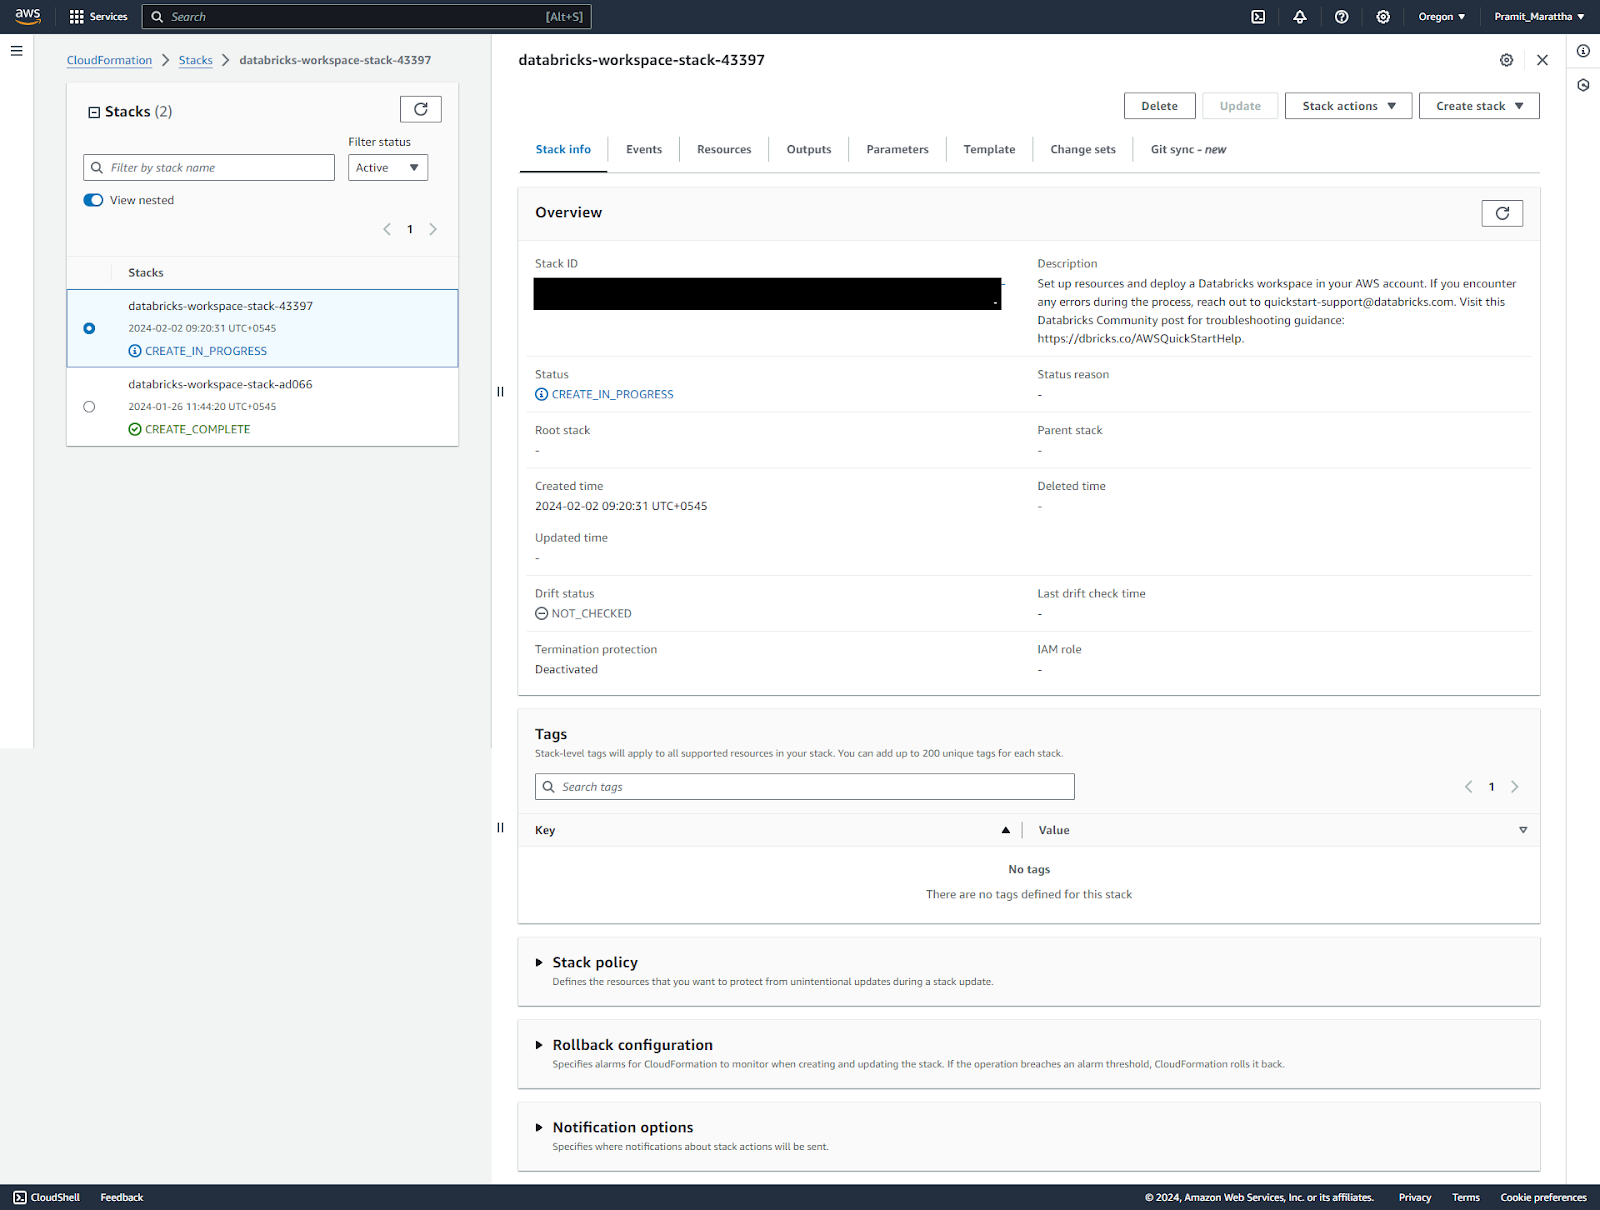Open the notifications bell
Screen dimensions: 1600x1210
pos(1299,16)
